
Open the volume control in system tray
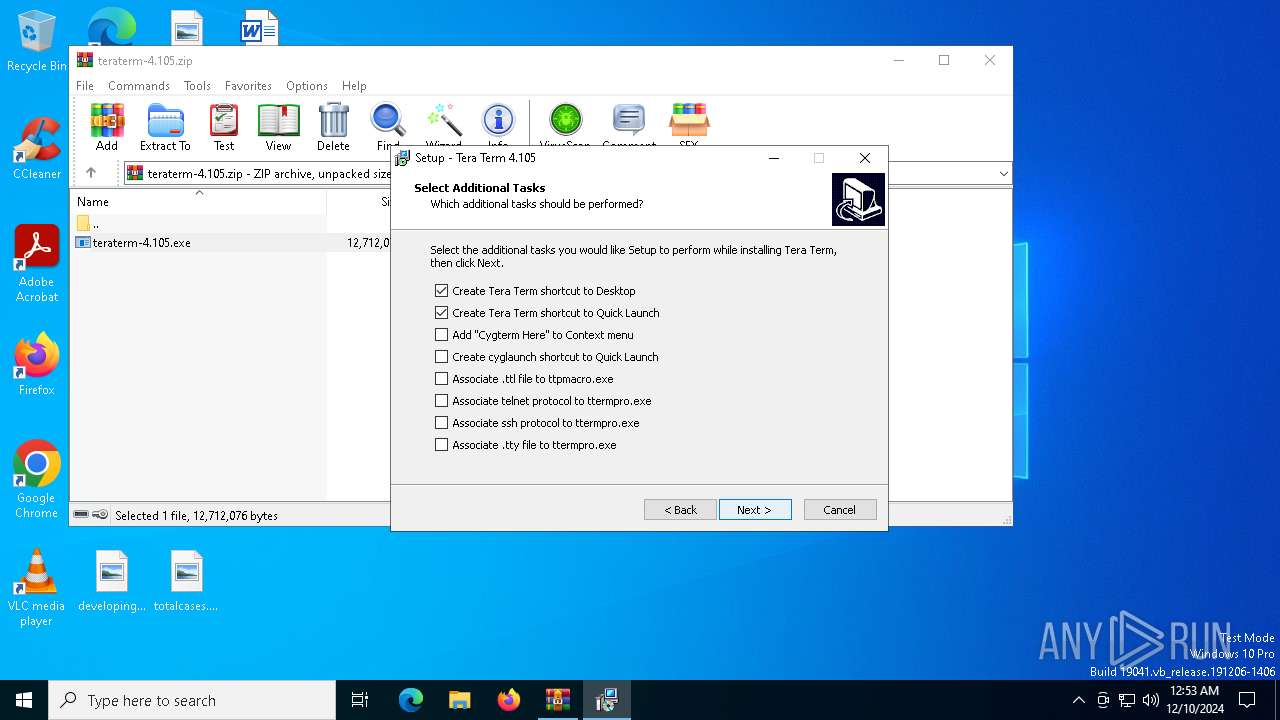(x=1151, y=700)
